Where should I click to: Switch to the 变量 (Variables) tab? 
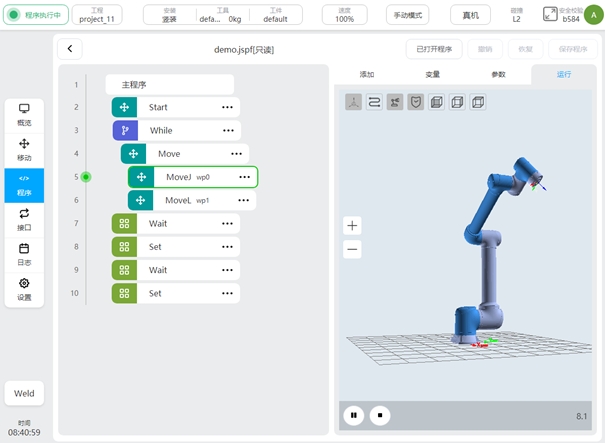432,75
